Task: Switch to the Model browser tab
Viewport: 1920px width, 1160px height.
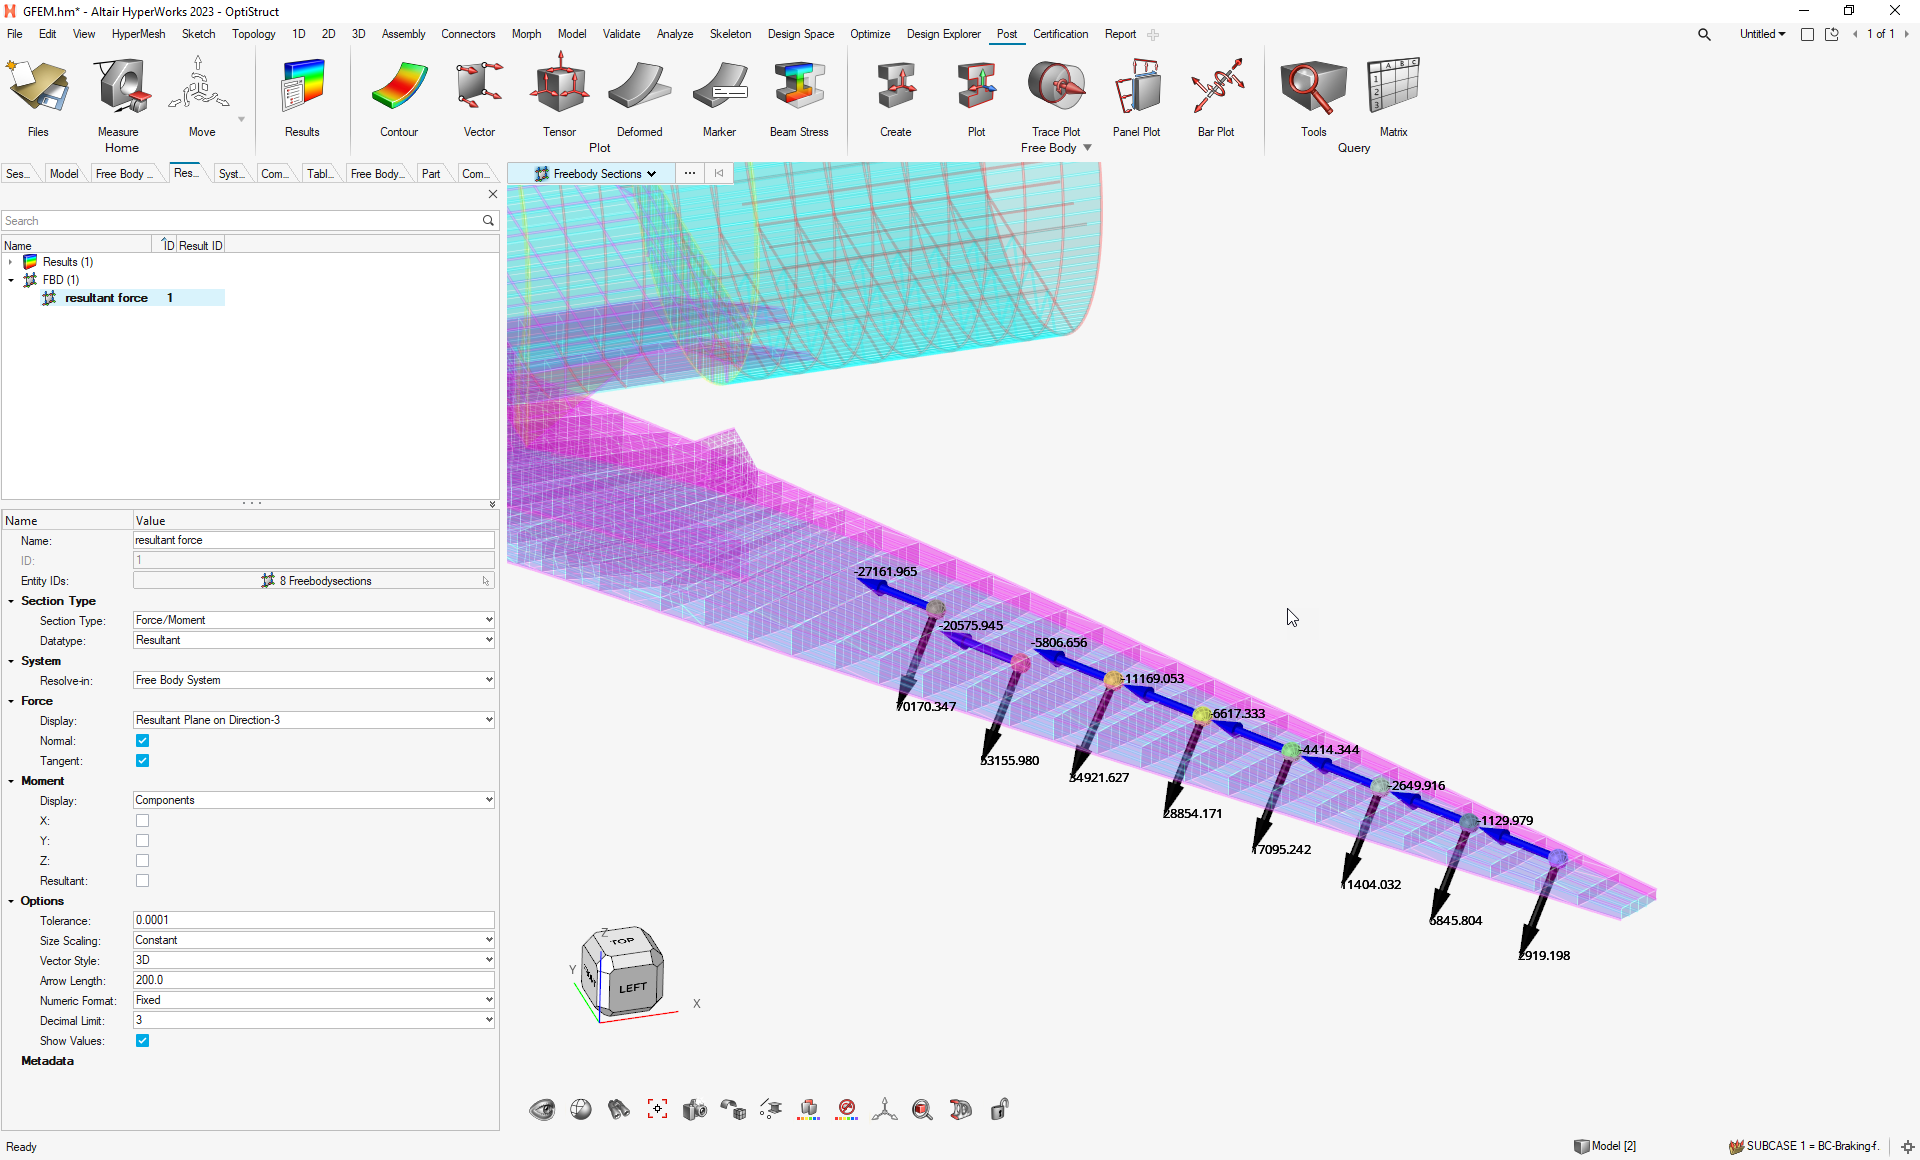Action: [x=64, y=174]
